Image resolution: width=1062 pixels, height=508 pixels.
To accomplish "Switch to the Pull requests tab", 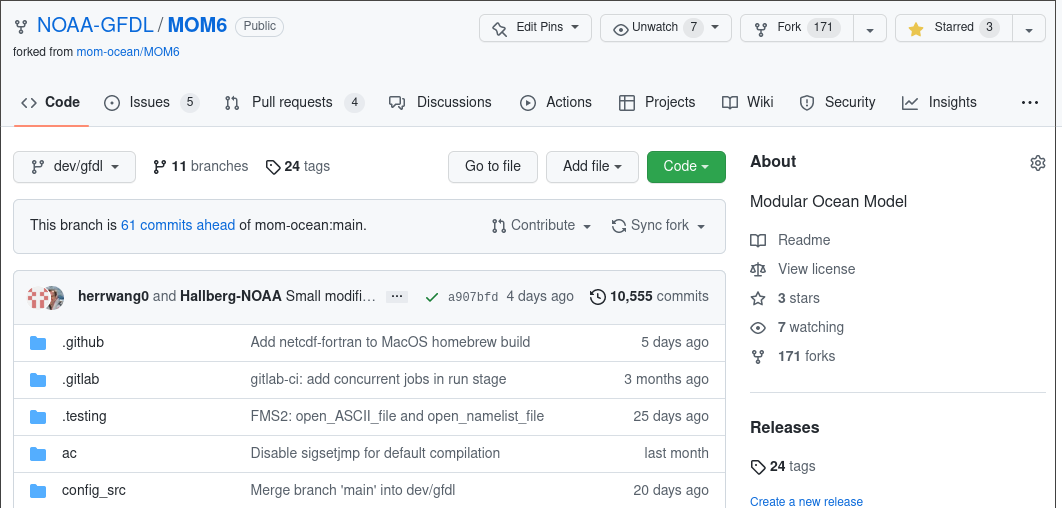I will [293, 102].
